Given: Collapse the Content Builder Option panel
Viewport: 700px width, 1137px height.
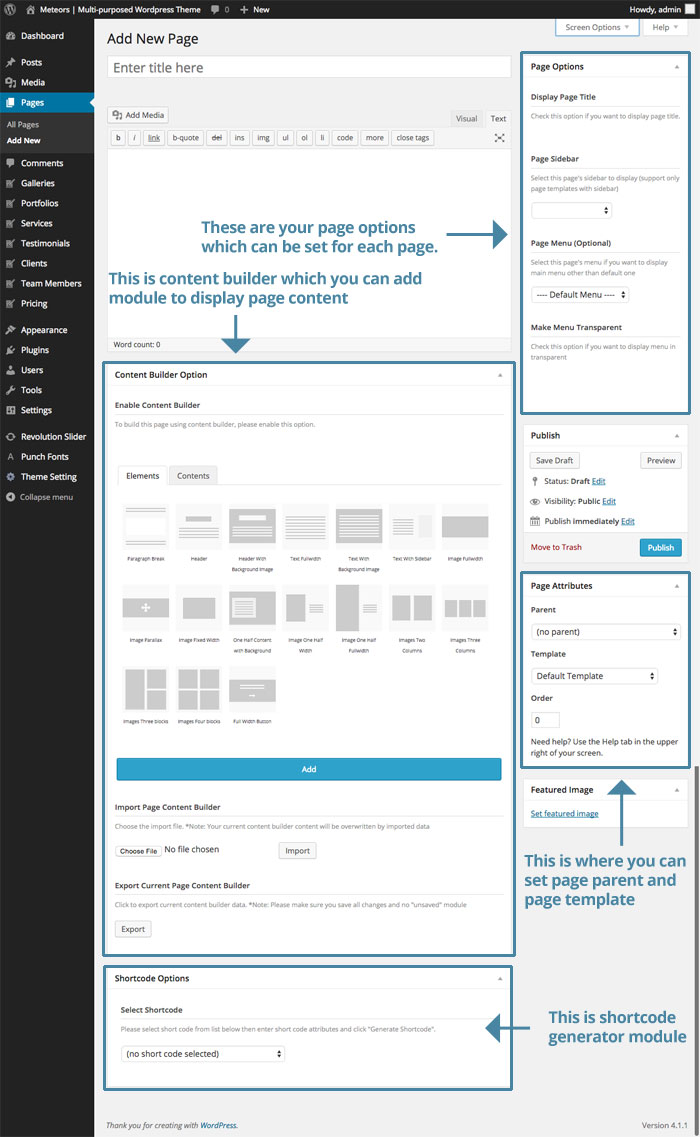Looking at the screenshot, I should click(500, 375).
